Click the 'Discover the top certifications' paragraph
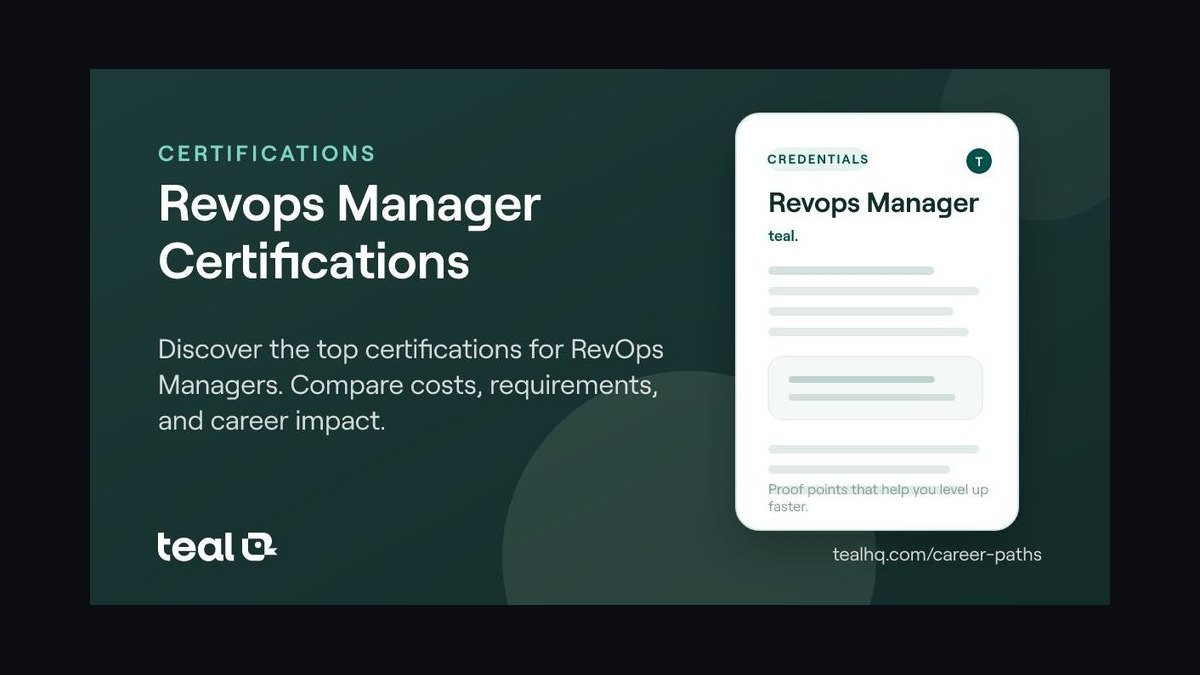 tap(410, 385)
